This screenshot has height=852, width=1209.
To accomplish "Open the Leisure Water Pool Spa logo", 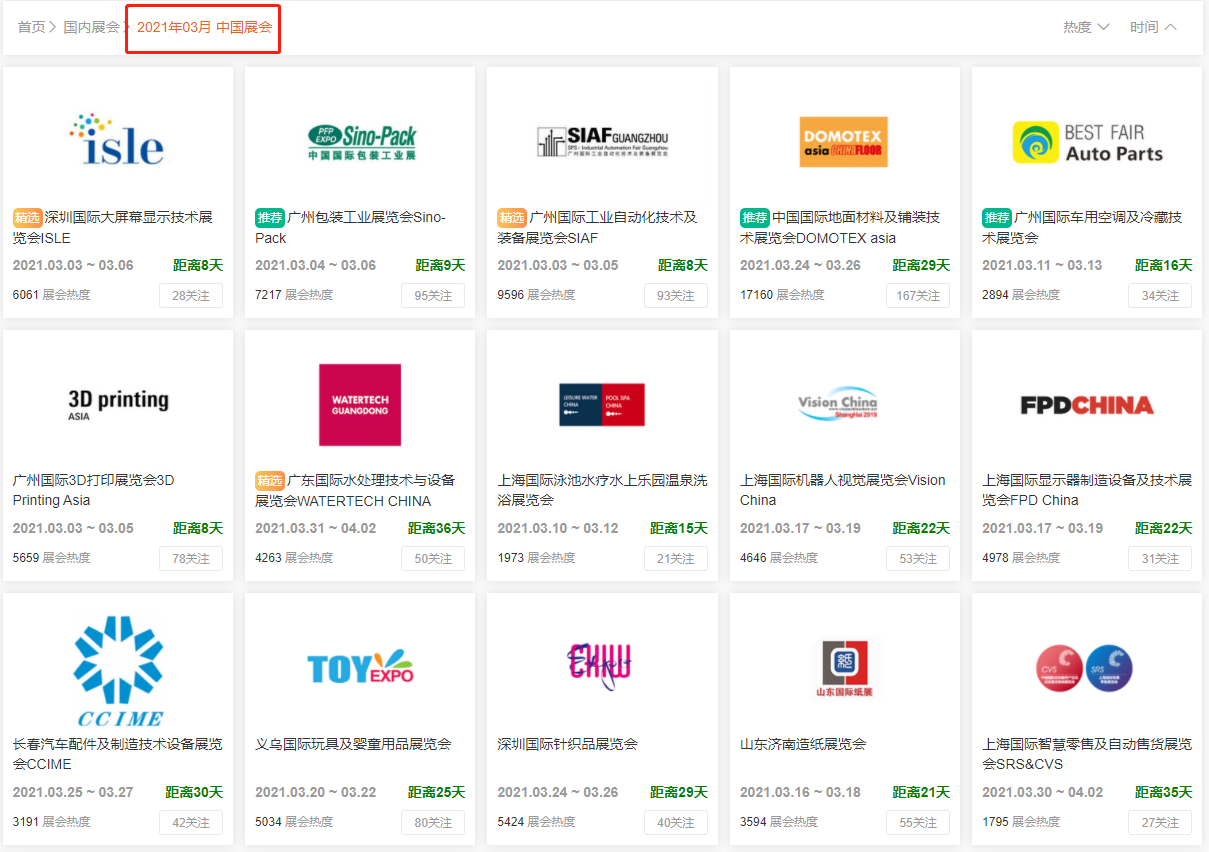I will (x=602, y=404).
